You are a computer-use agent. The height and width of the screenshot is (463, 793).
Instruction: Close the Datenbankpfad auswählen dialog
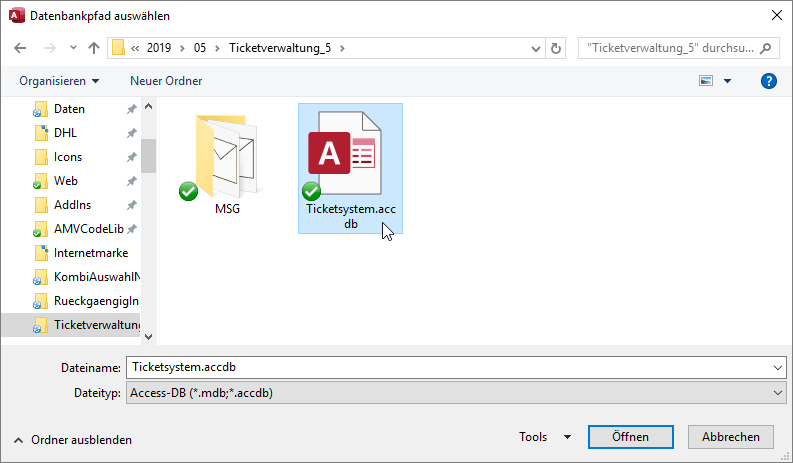point(777,15)
